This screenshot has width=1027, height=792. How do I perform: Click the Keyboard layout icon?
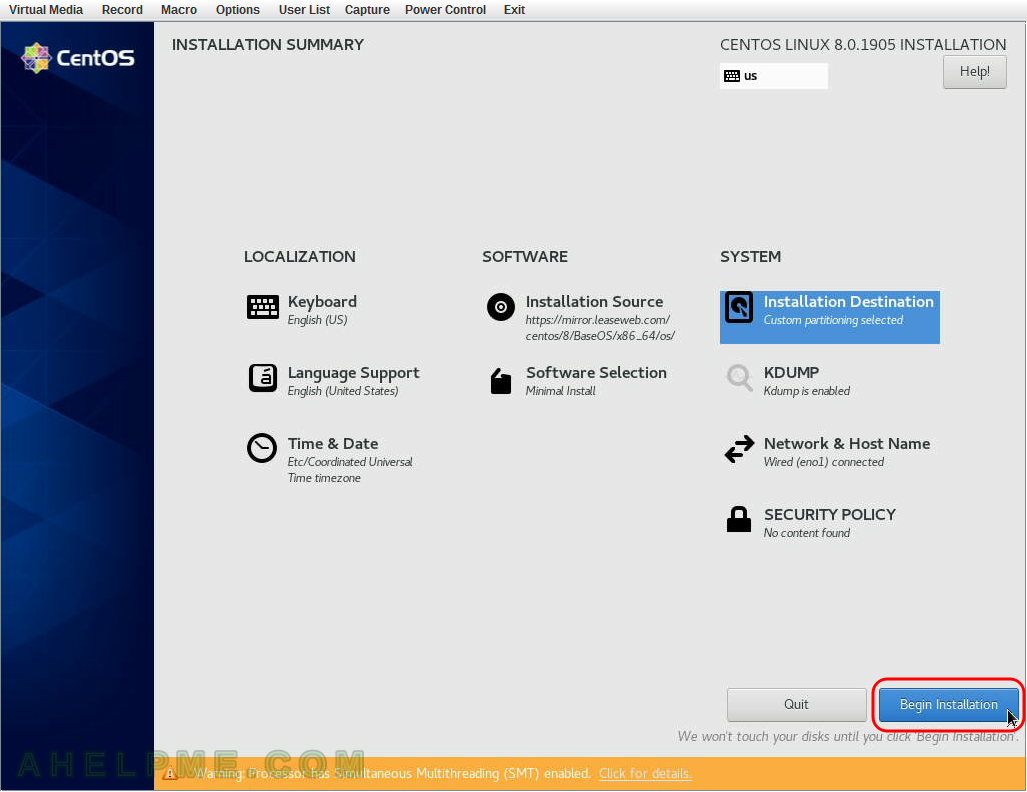coord(263,307)
